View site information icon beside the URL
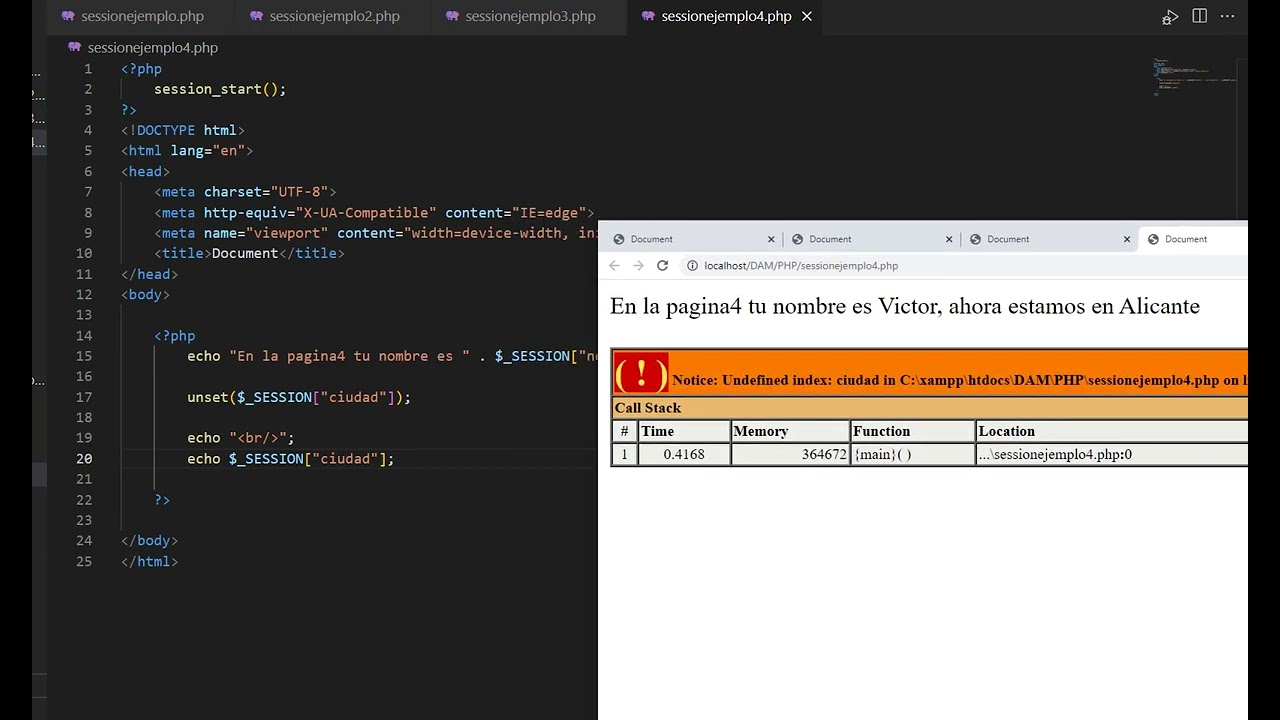Screen dimensions: 1280x720 (x=691, y=266)
